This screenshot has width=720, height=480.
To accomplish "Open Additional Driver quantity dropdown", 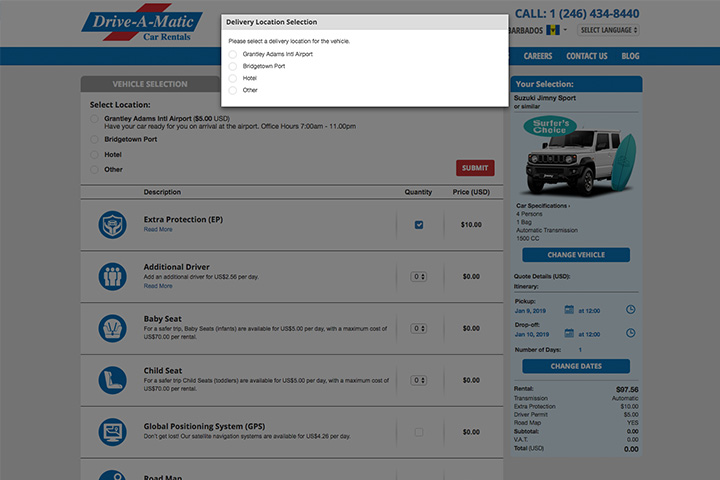I will (x=418, y=277).
